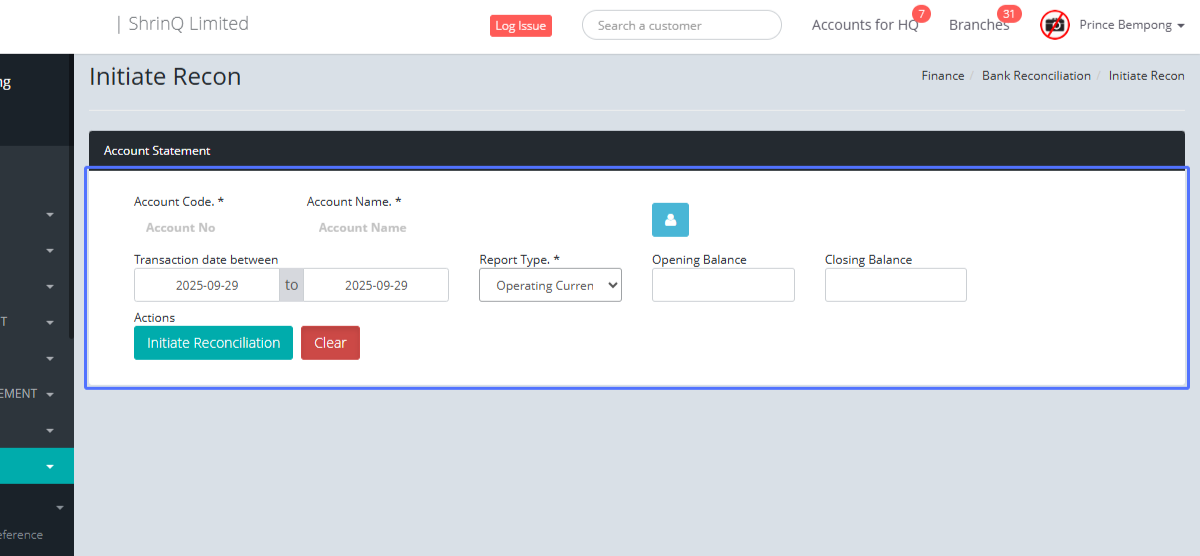Select the transaction start date field
The image size is (1200, 556).
(207, 285)
